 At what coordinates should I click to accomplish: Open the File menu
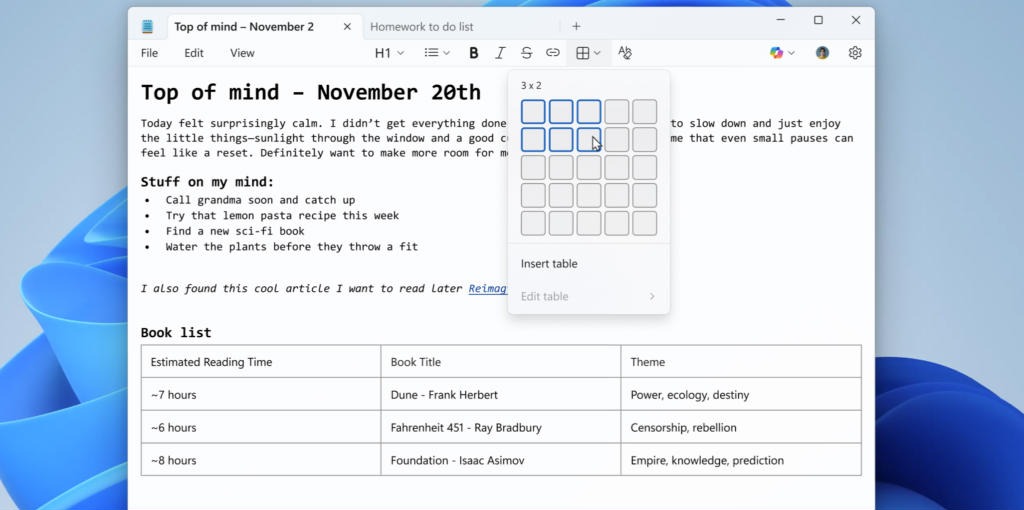pyautogui.click(x=149, y=53)
